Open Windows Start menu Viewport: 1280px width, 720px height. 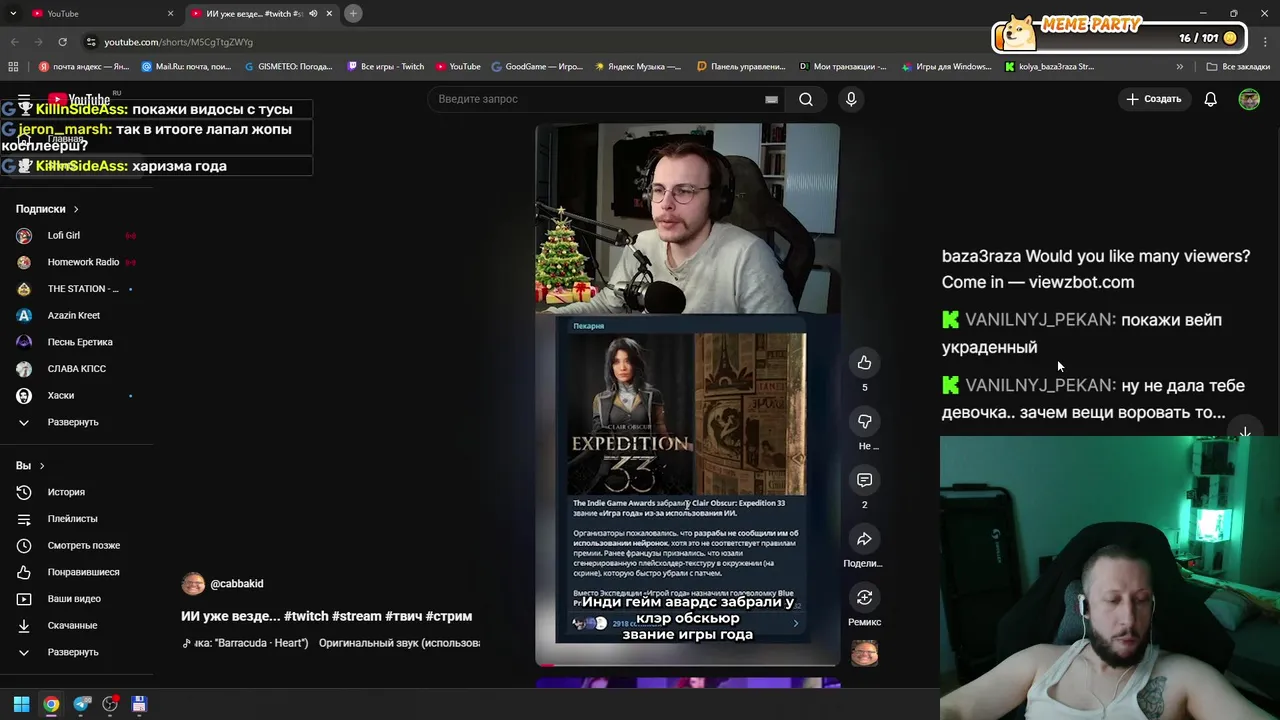21,704
